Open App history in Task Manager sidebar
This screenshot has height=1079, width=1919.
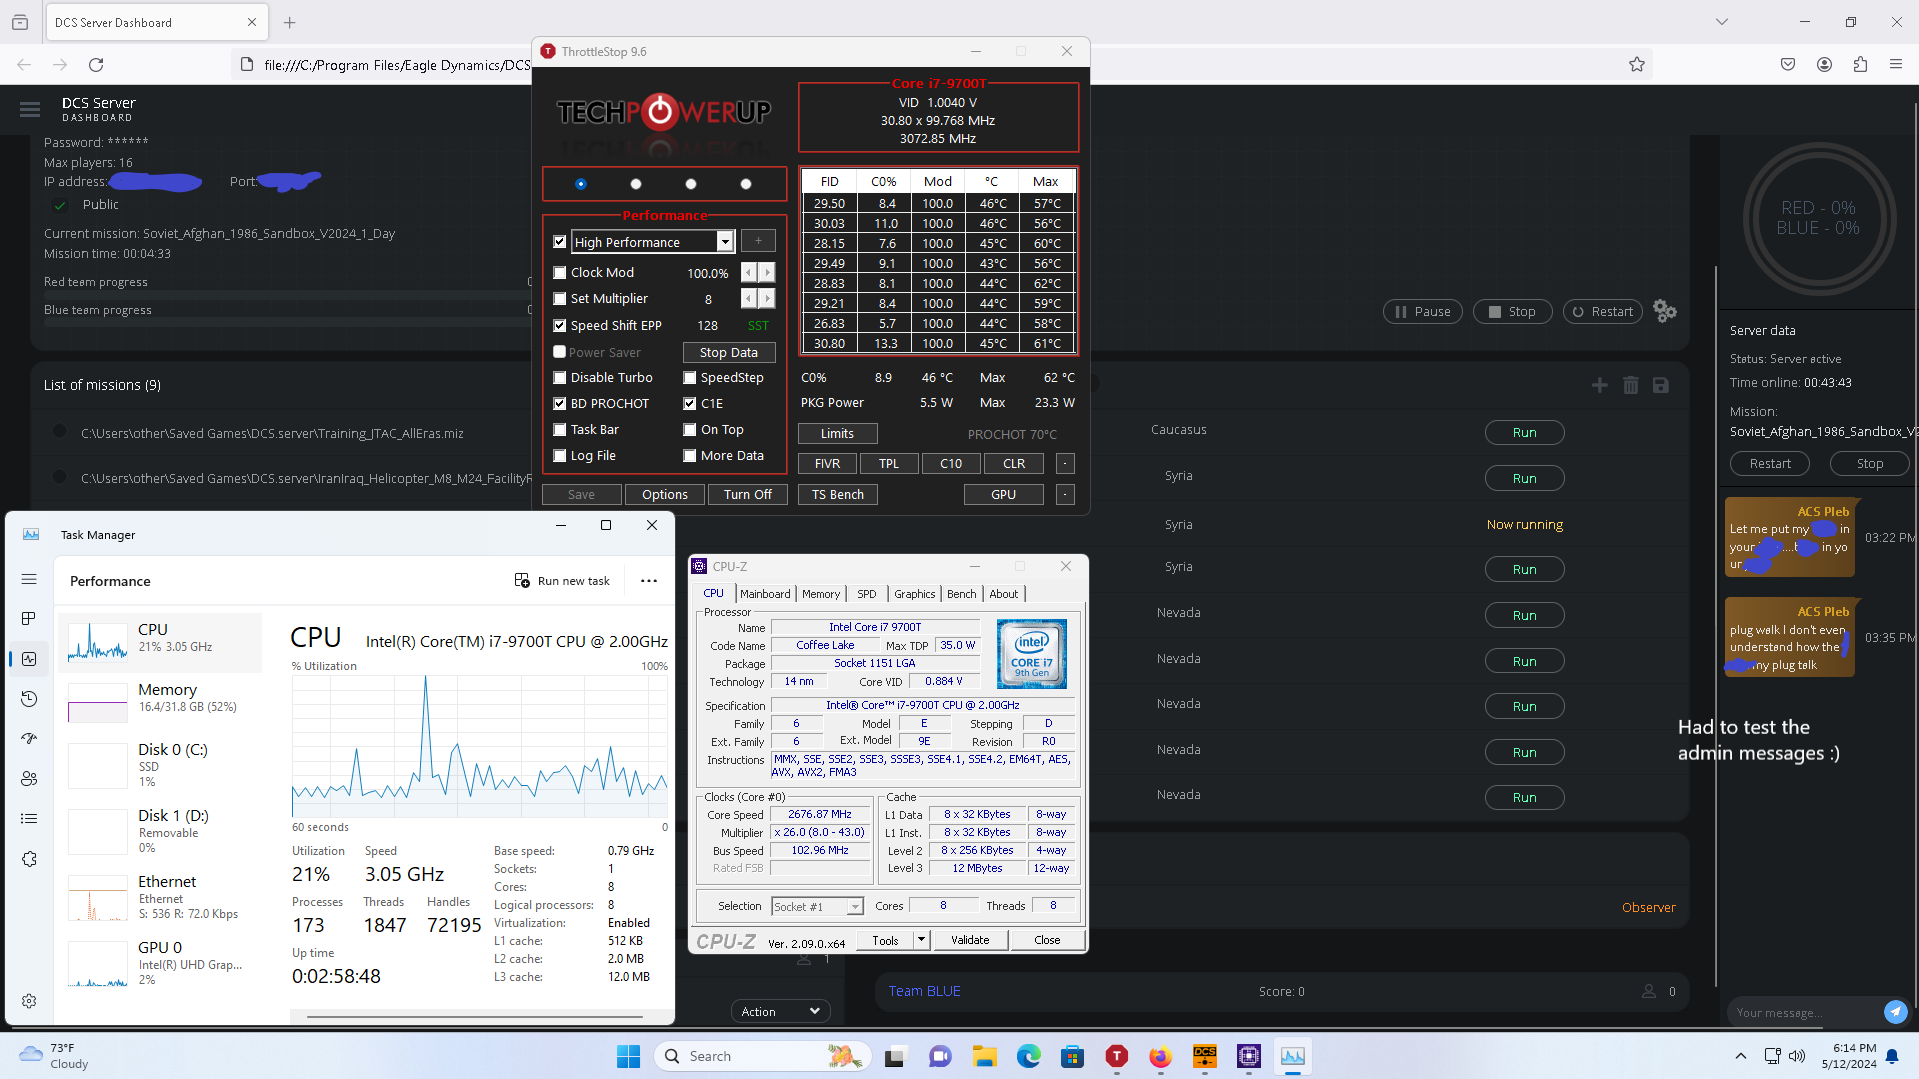[29, 699]
